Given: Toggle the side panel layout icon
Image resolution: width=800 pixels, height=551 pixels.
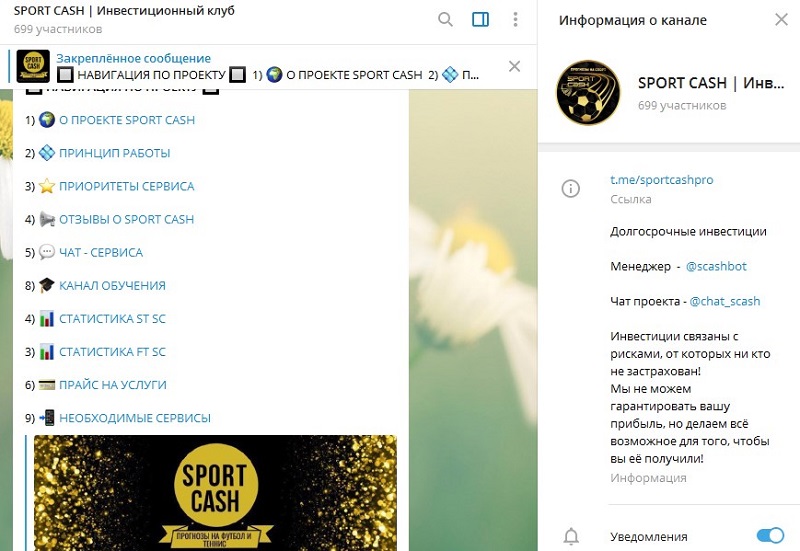Looking at the screenshot, I should coord(480,19).
